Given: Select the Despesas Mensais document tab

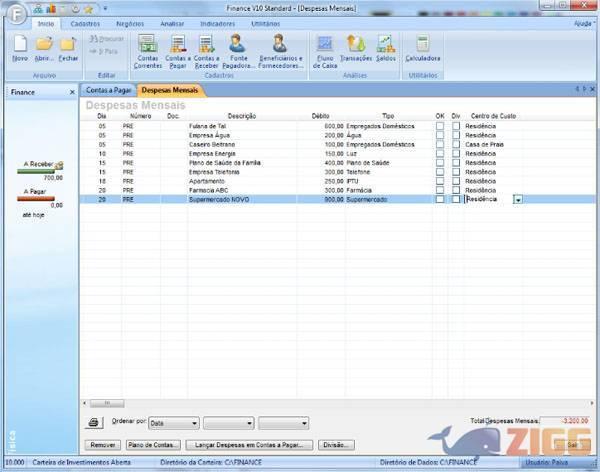Looking at the screenshot, I should tap(170, 90).
